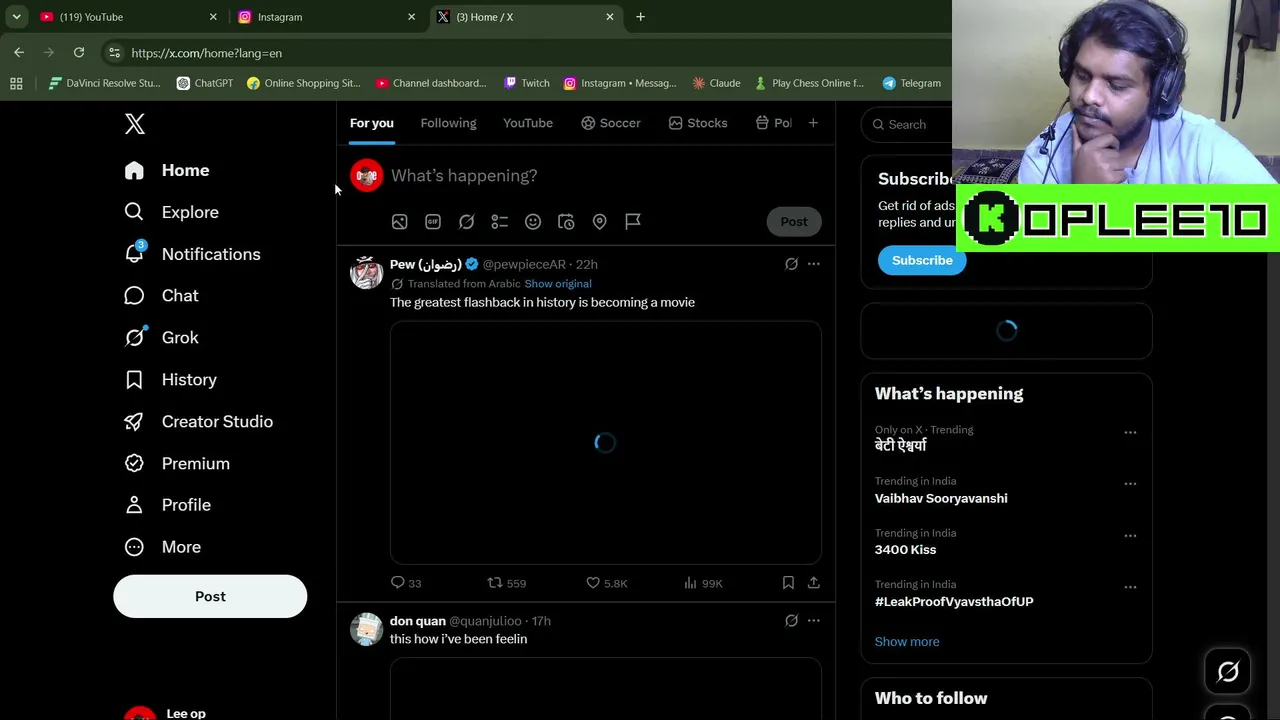Open the More menu in the sidebar

pyautogui.click(x=162, y=547)
